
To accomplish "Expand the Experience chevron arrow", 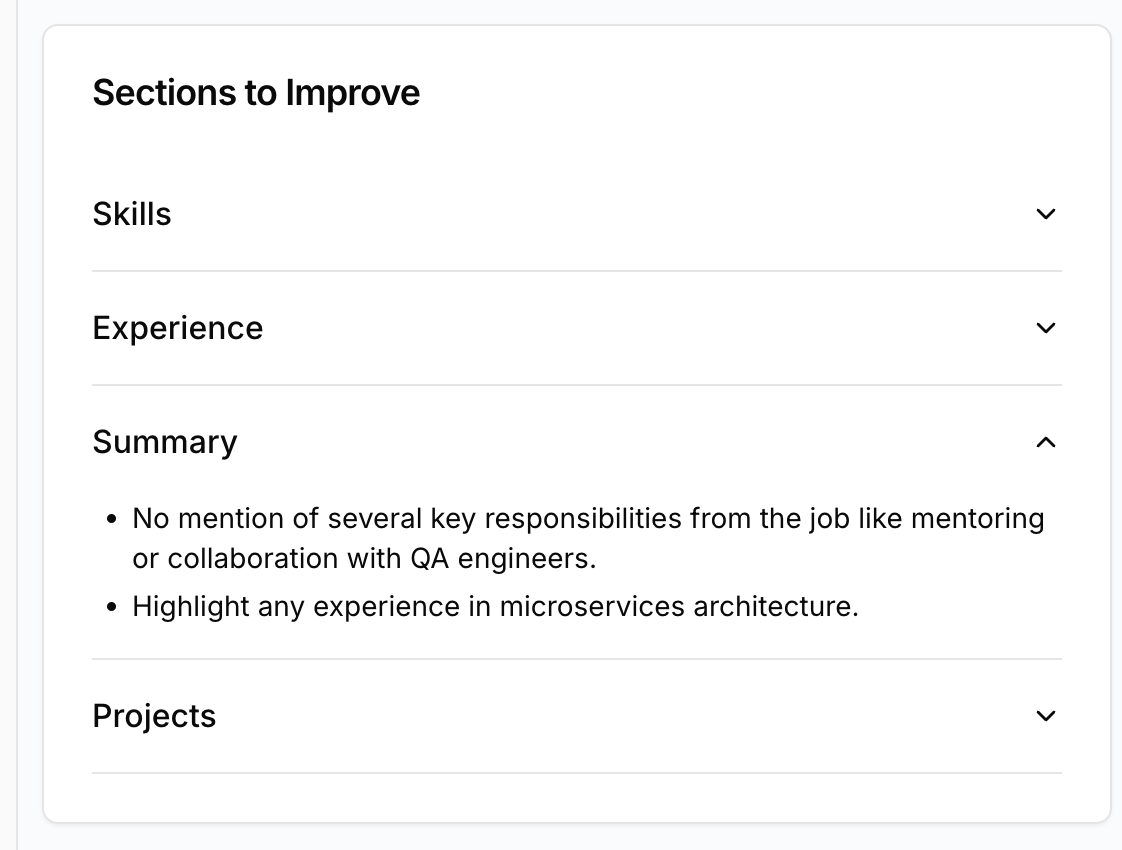I will click(1046, 328).
